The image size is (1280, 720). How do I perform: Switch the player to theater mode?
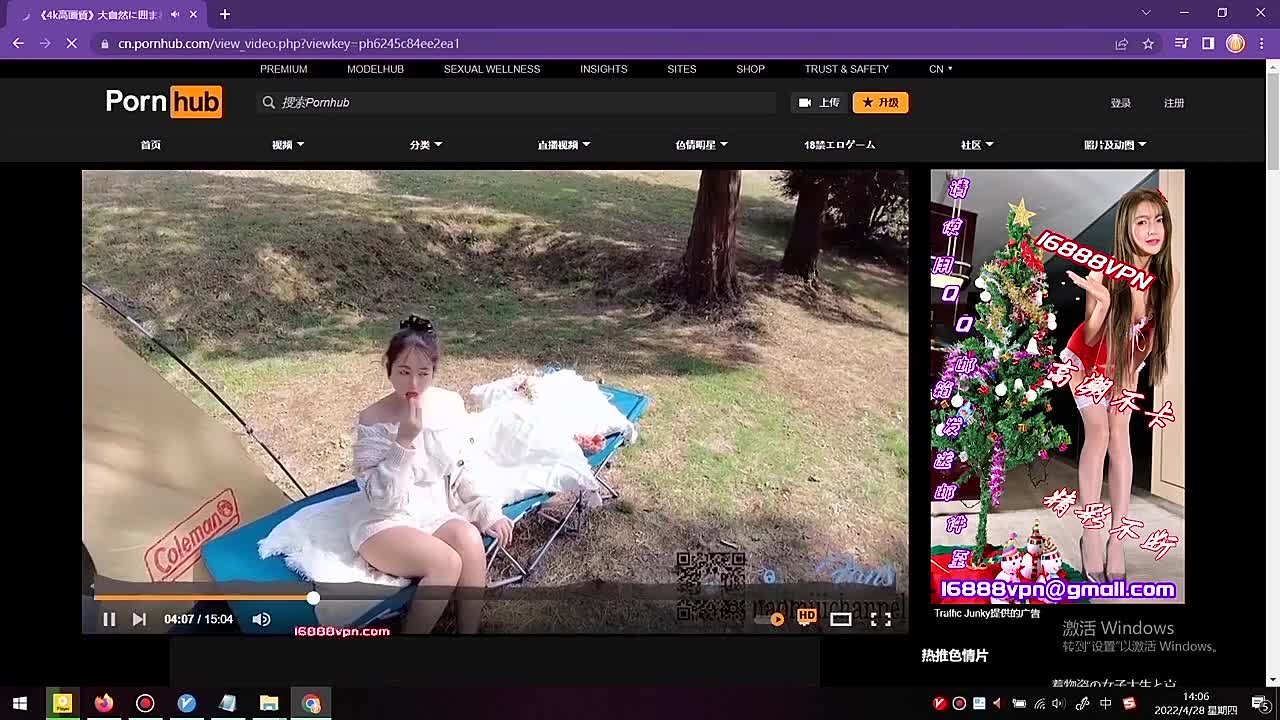tap(841, 619)
